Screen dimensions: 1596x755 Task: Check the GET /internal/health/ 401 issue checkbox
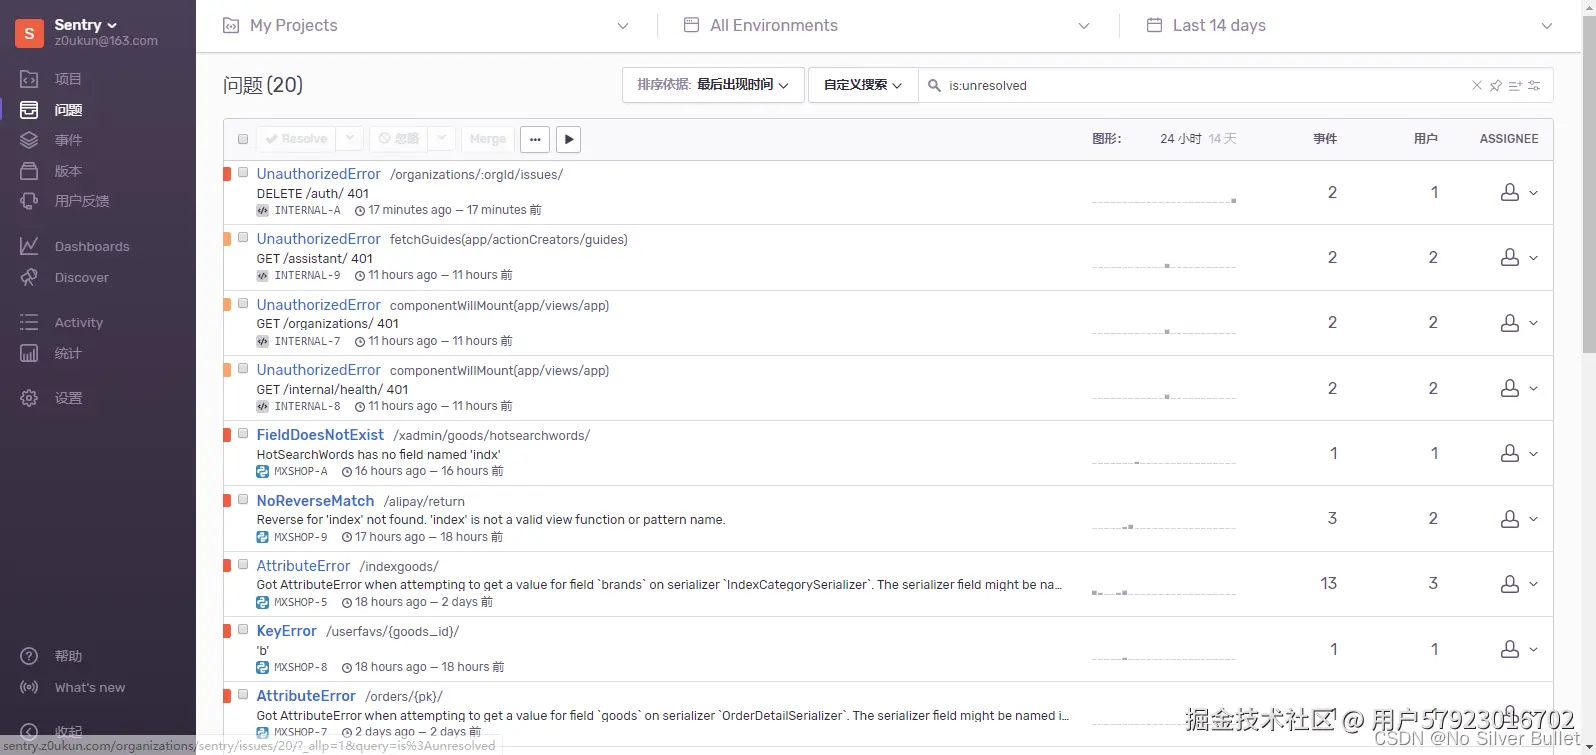(x=243, y=369)
